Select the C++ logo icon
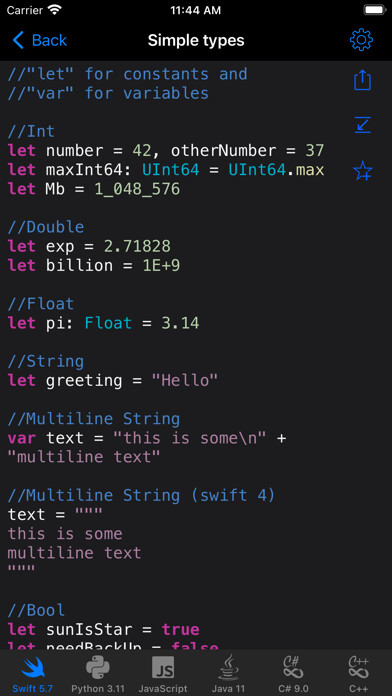392x696 pixels. coord(359,667)
